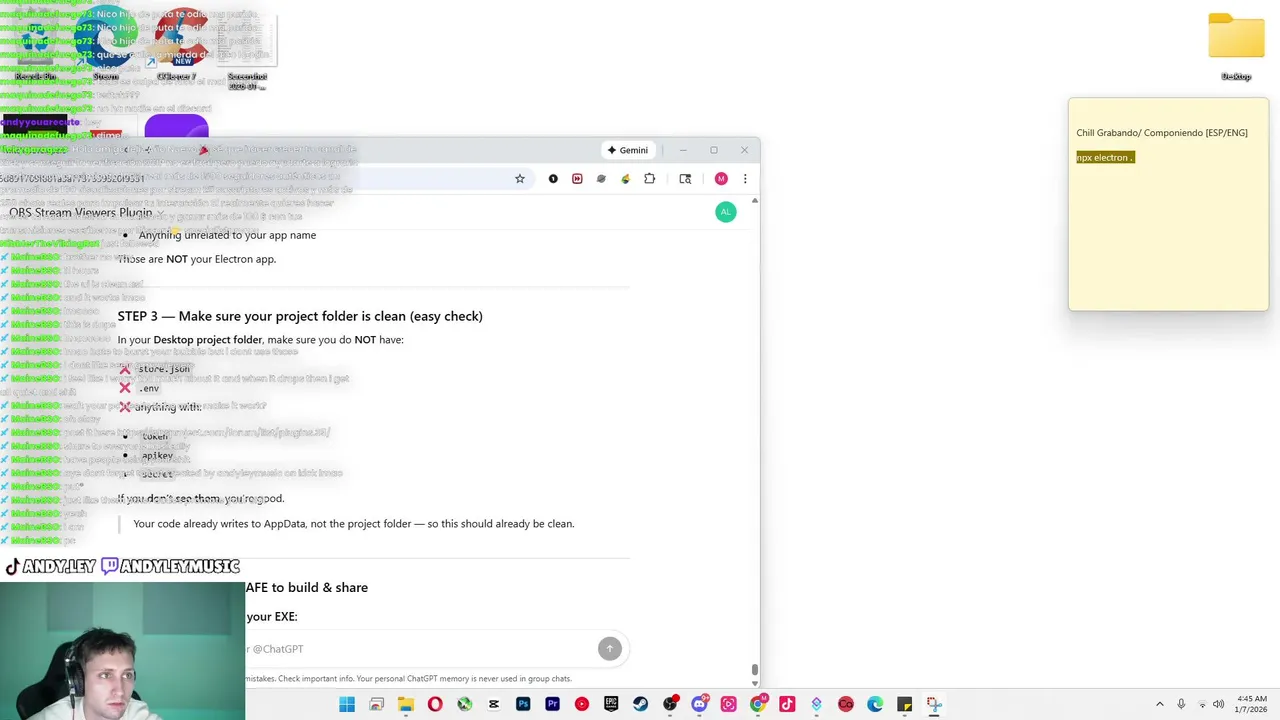Open Photoshop from the taskbar
The image size is (1280, 720).
523,704
